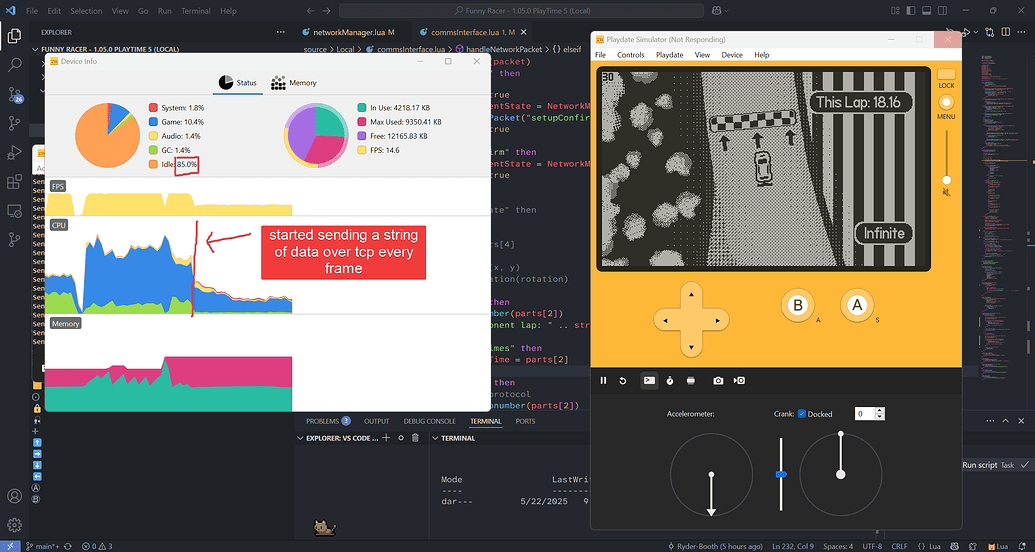Open the Accounts icon in activity bar
The height and width of the screenshot is (552, 1035).
pos(14,496)
